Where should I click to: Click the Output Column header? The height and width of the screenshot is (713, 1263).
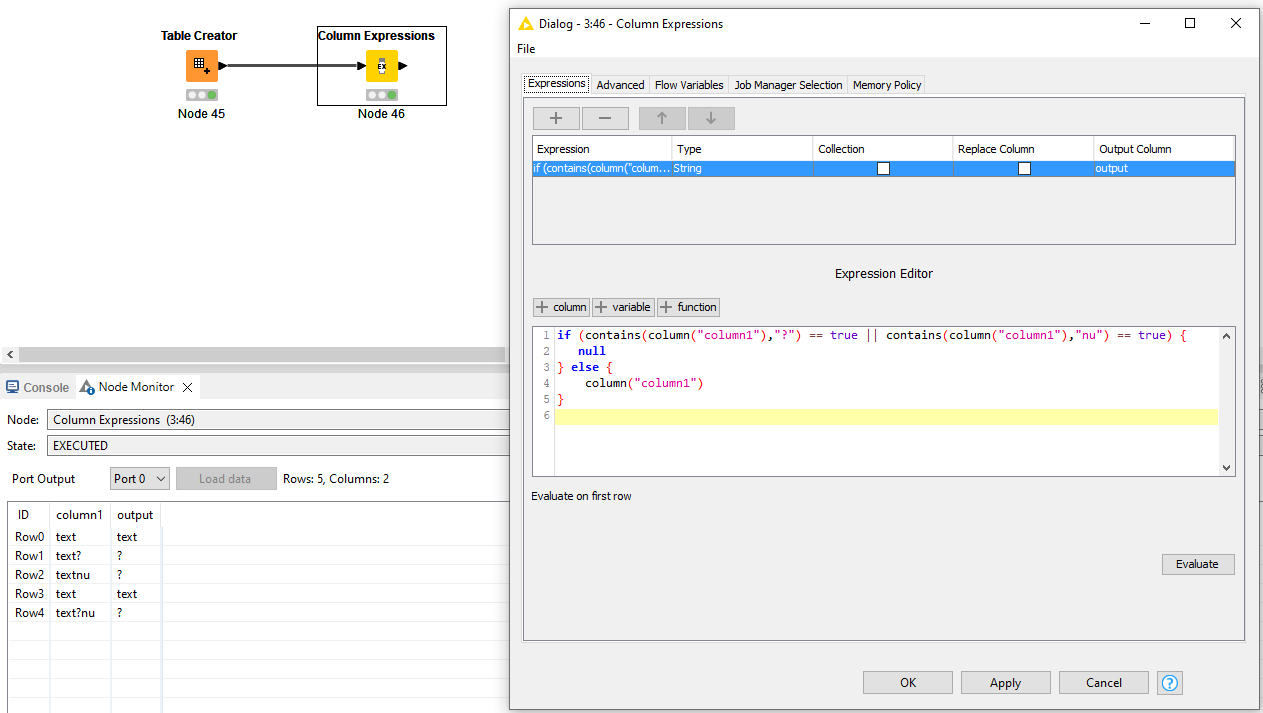1164,149
